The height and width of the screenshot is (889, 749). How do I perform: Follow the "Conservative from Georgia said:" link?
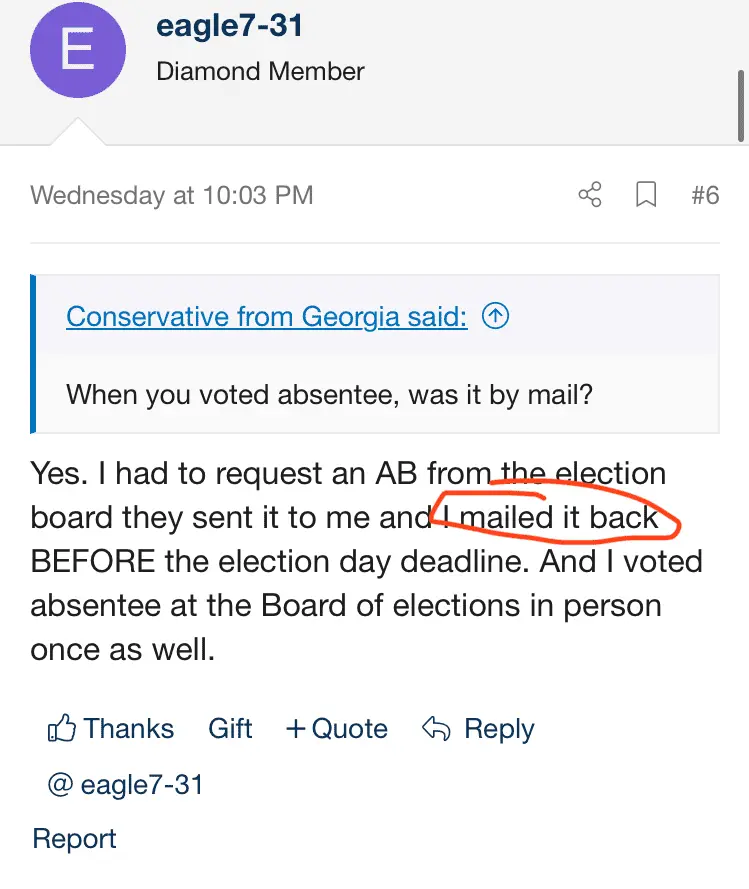[x=267, y=317]
